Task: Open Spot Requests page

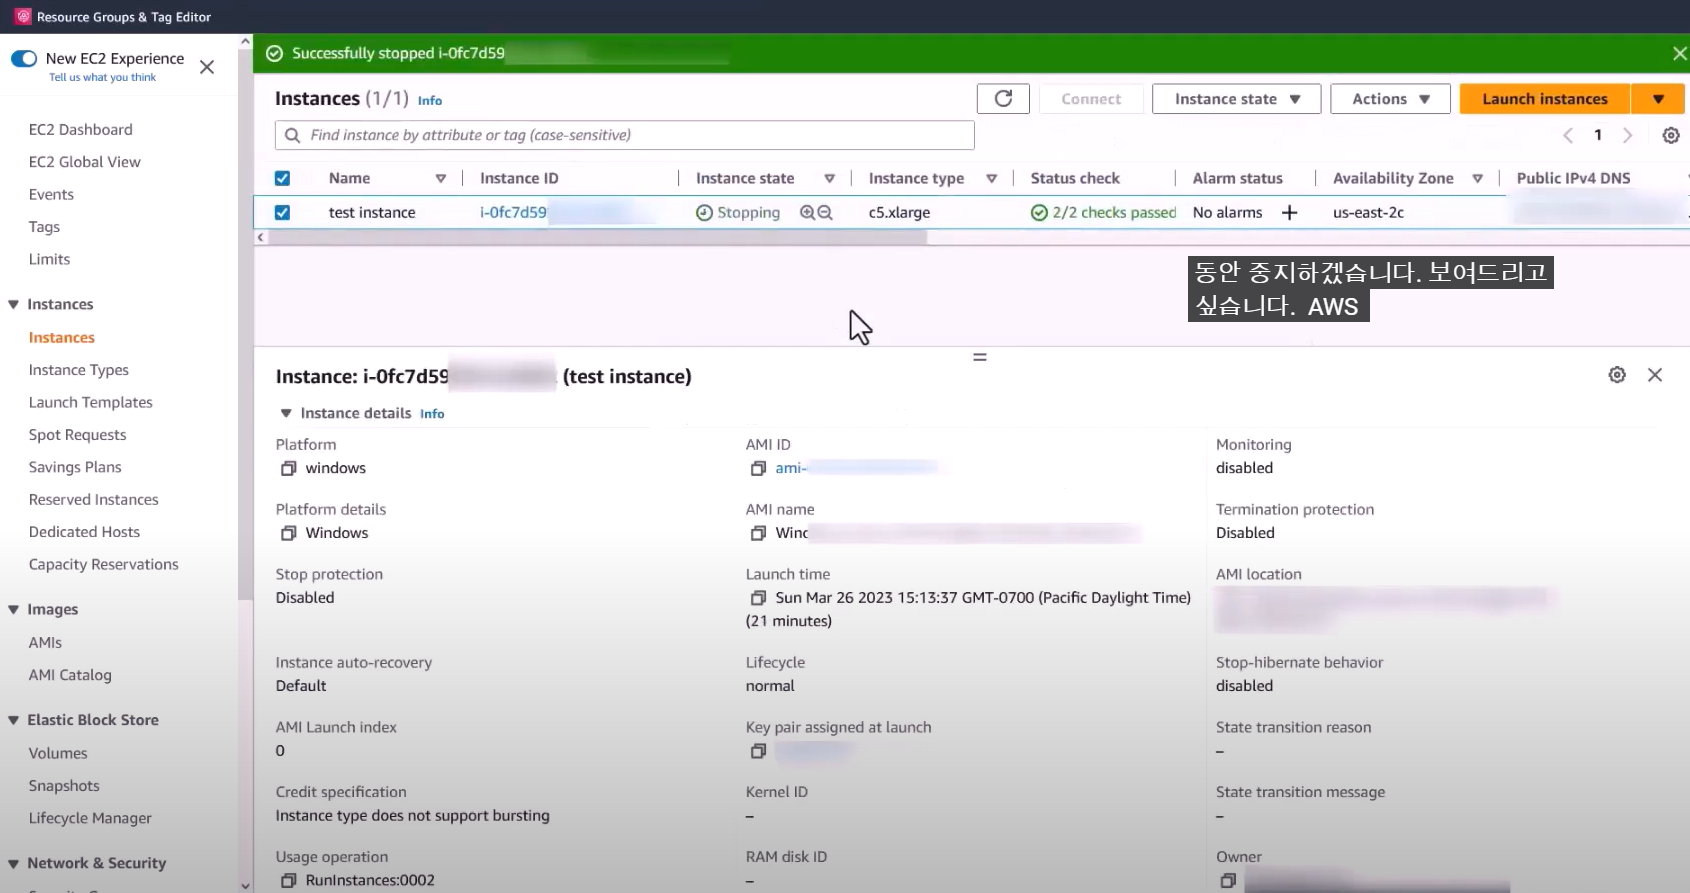Action: pos(78,435)
